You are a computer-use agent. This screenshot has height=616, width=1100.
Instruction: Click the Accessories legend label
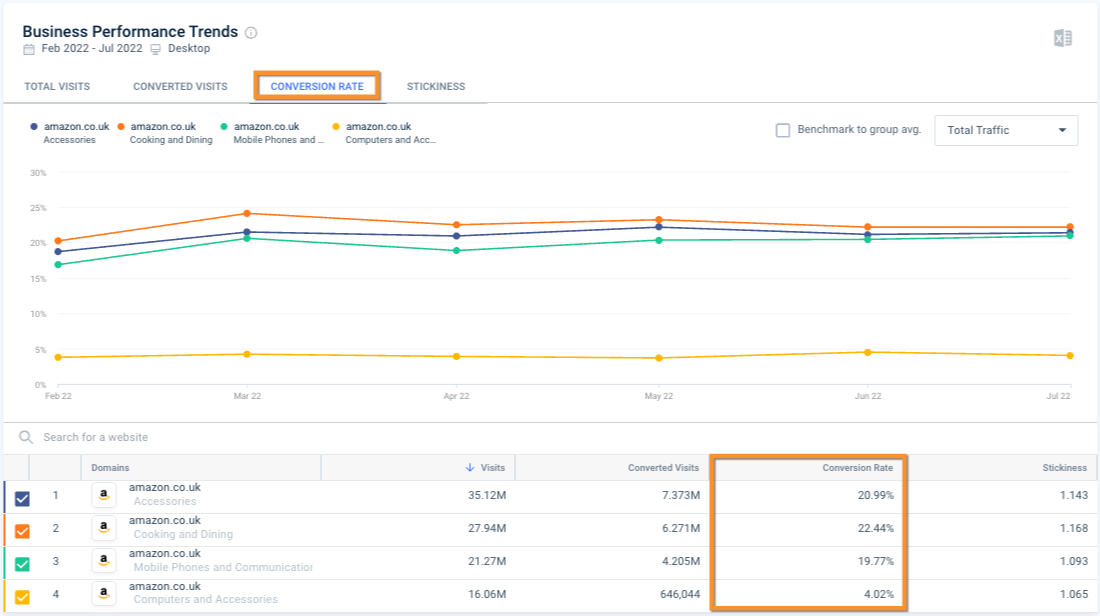[69, 140]
